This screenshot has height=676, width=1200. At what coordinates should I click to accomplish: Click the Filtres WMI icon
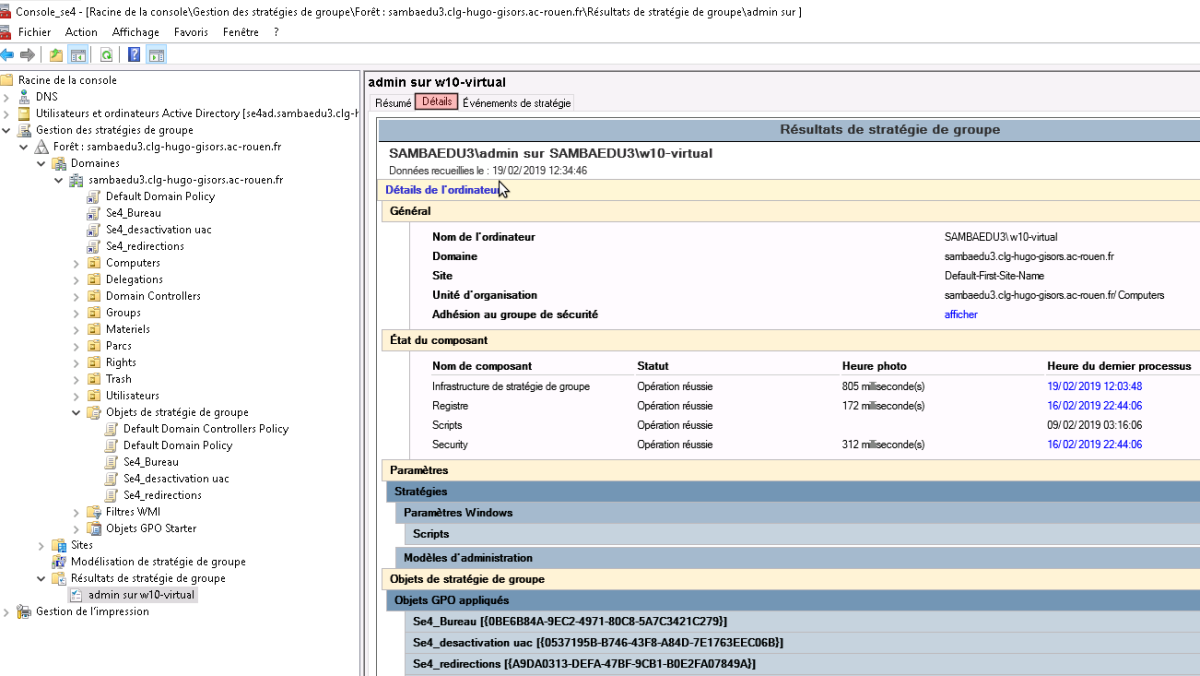click(x=95, y=512)
